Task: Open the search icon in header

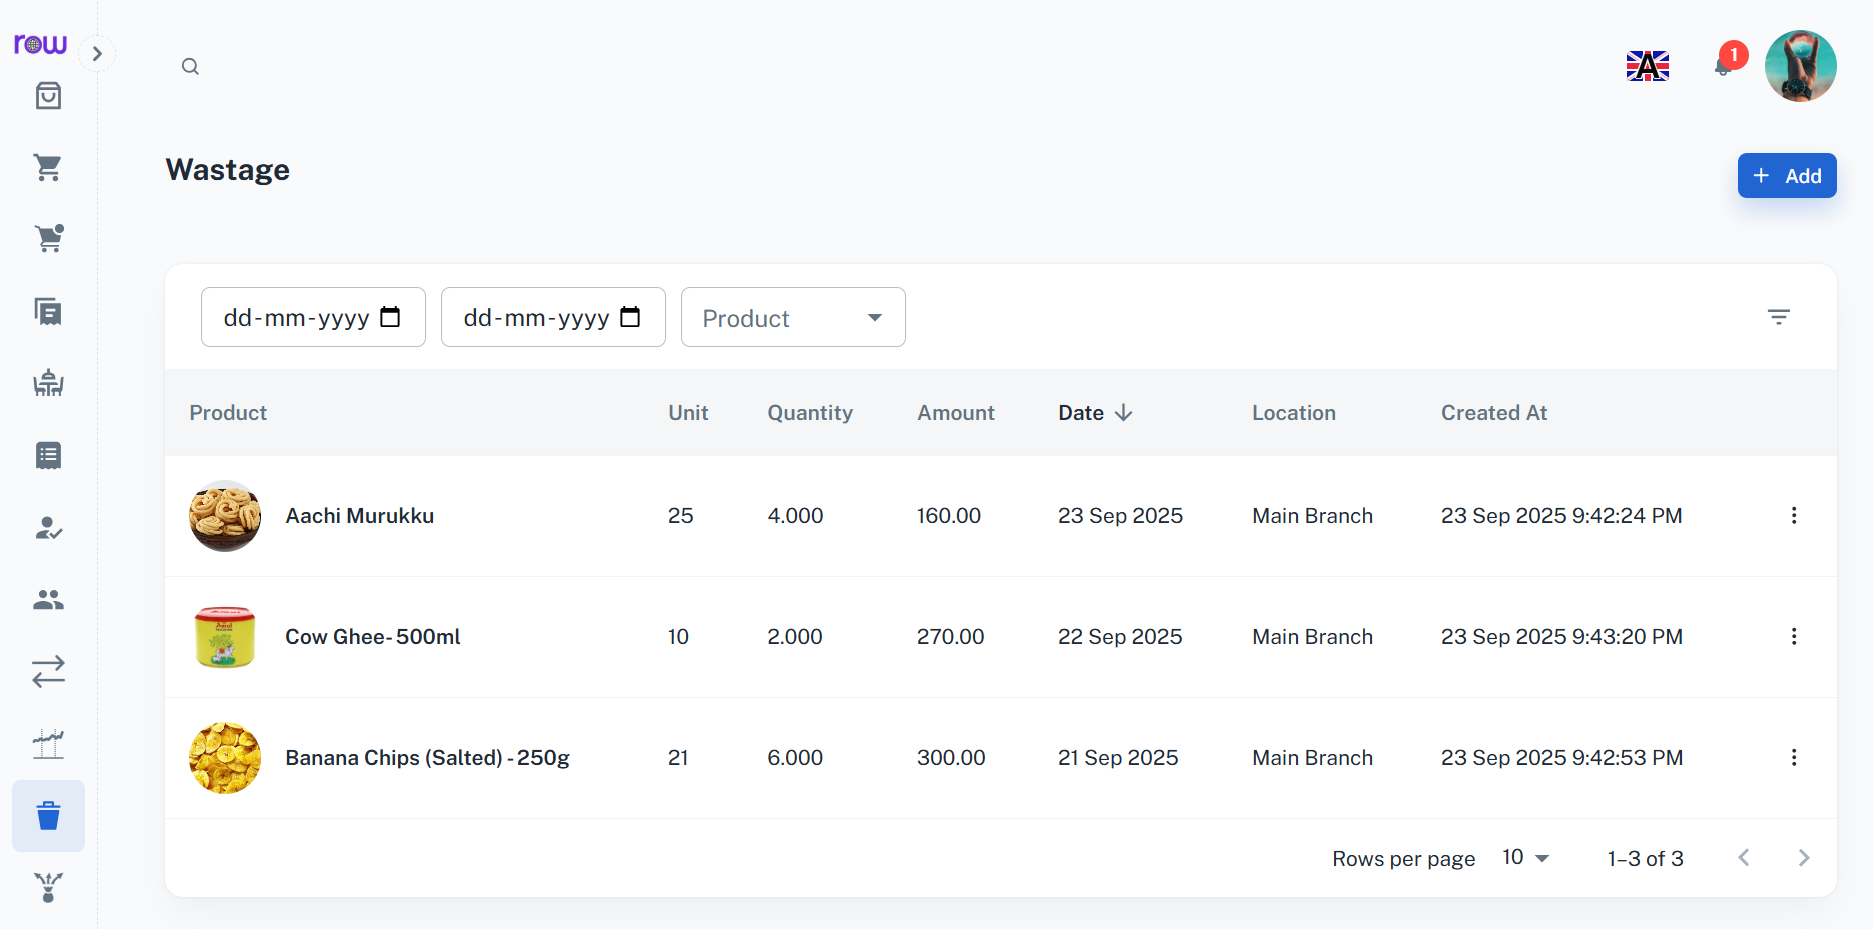Action: coord(190,67)
